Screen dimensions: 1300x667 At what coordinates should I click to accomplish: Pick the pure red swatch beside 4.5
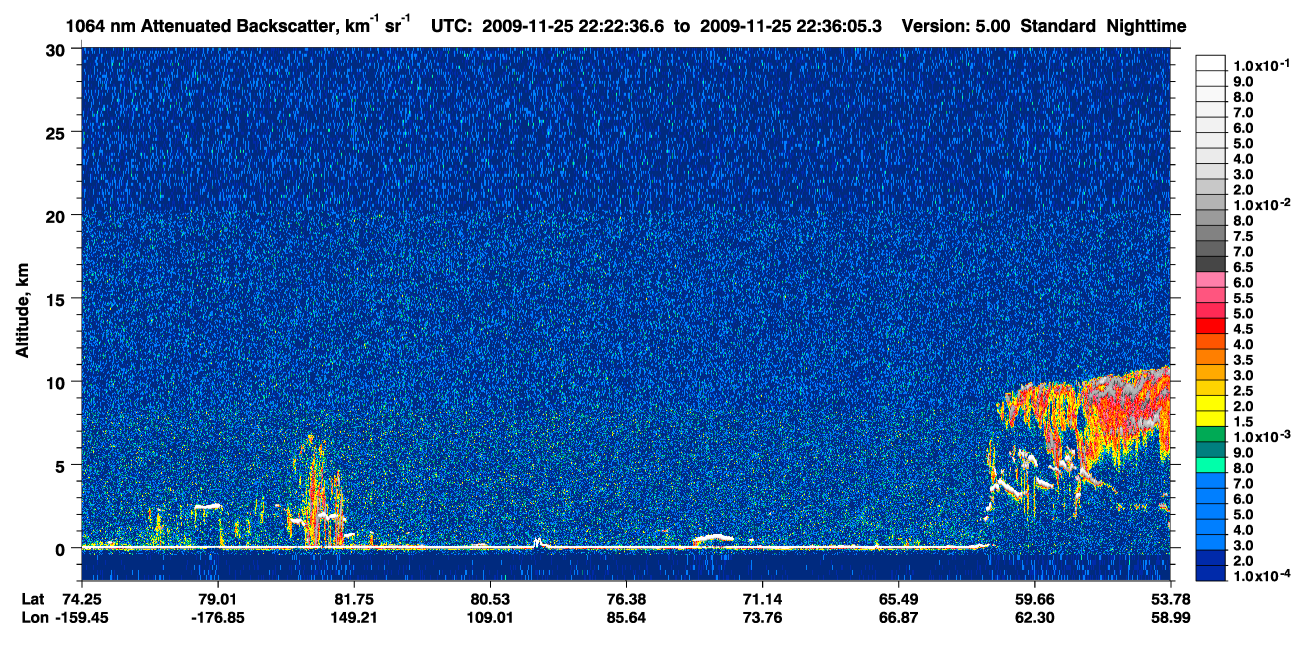coord(1211,325)
